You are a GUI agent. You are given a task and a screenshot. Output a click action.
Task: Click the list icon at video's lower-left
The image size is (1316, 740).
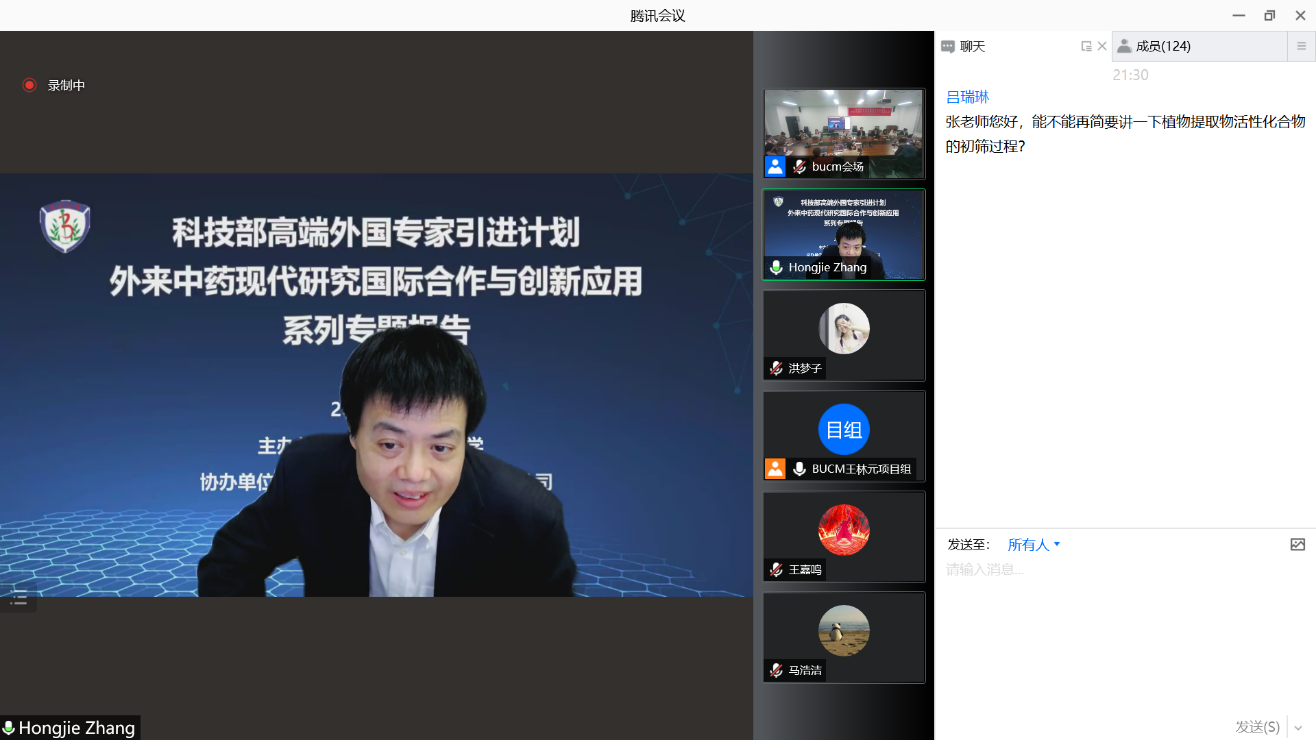tap(18, 600)
